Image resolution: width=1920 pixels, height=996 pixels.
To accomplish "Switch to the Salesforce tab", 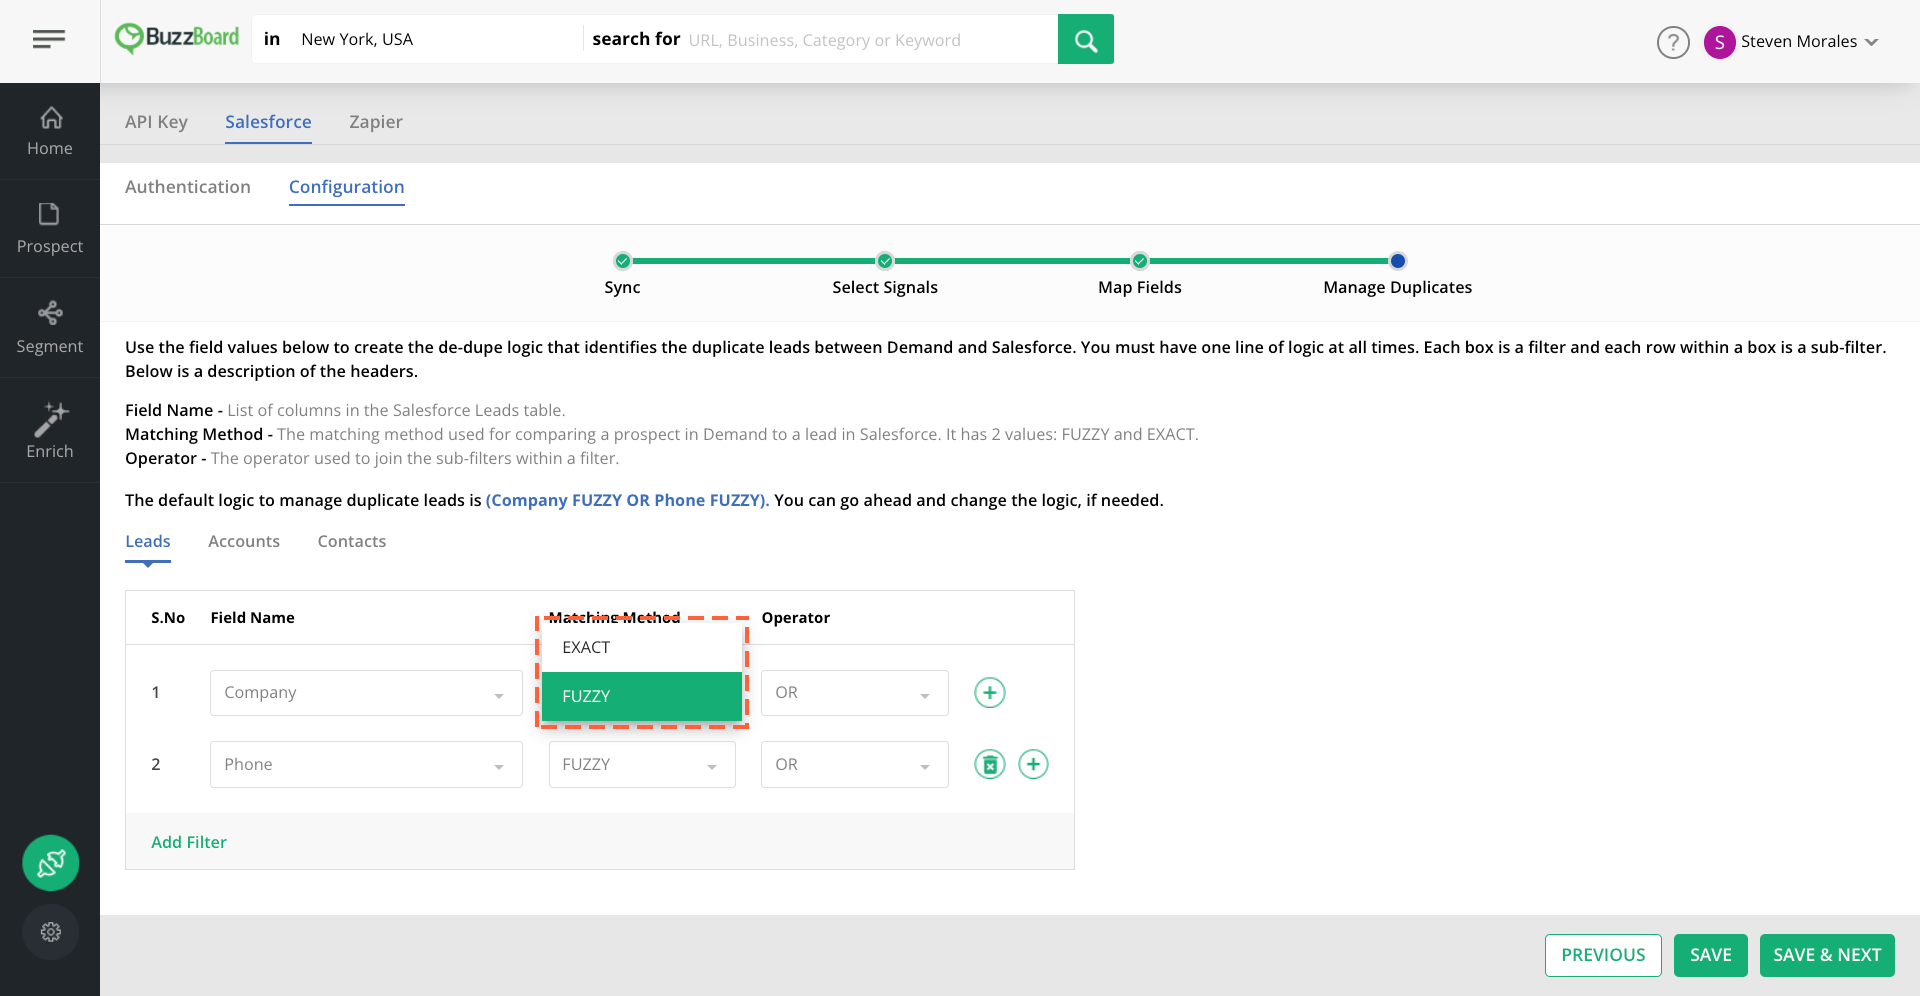I will pyautogui.click(x=268, y=122).
